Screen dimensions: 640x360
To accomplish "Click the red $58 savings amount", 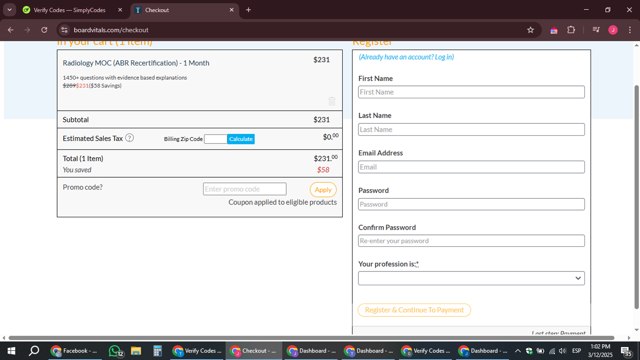I will (323, 170).
